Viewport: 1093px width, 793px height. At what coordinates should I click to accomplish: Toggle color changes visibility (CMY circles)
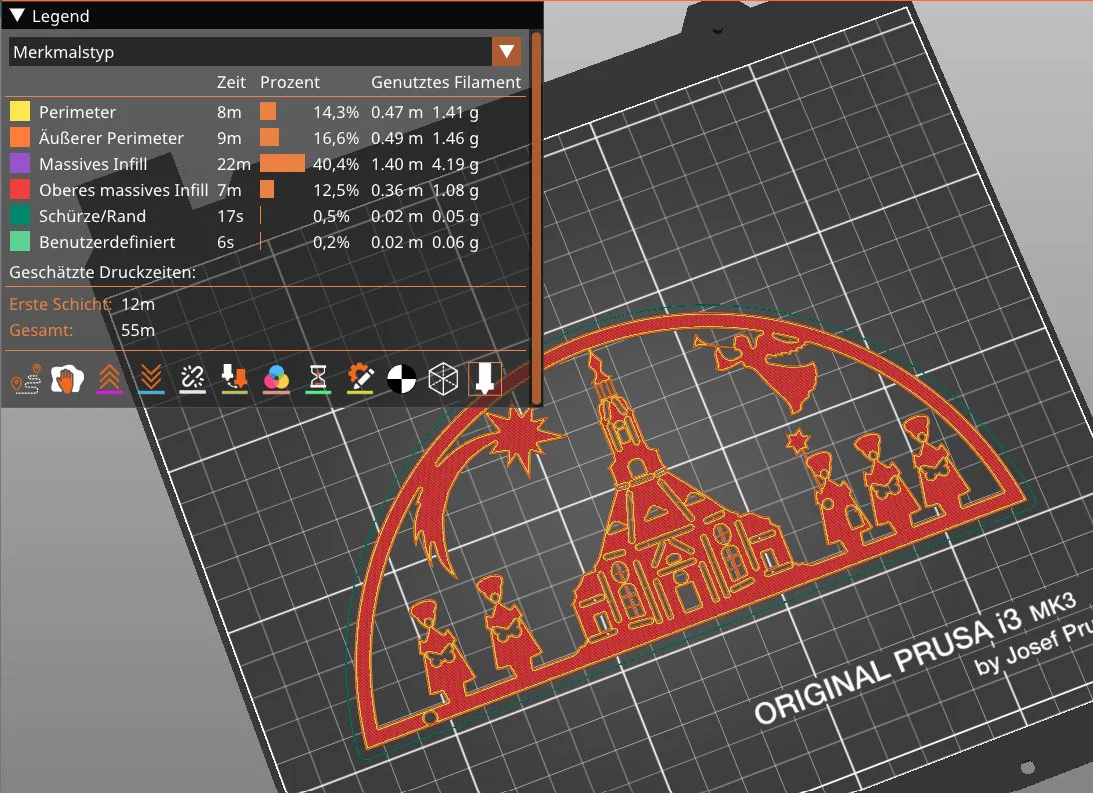[x=276, y=378]
